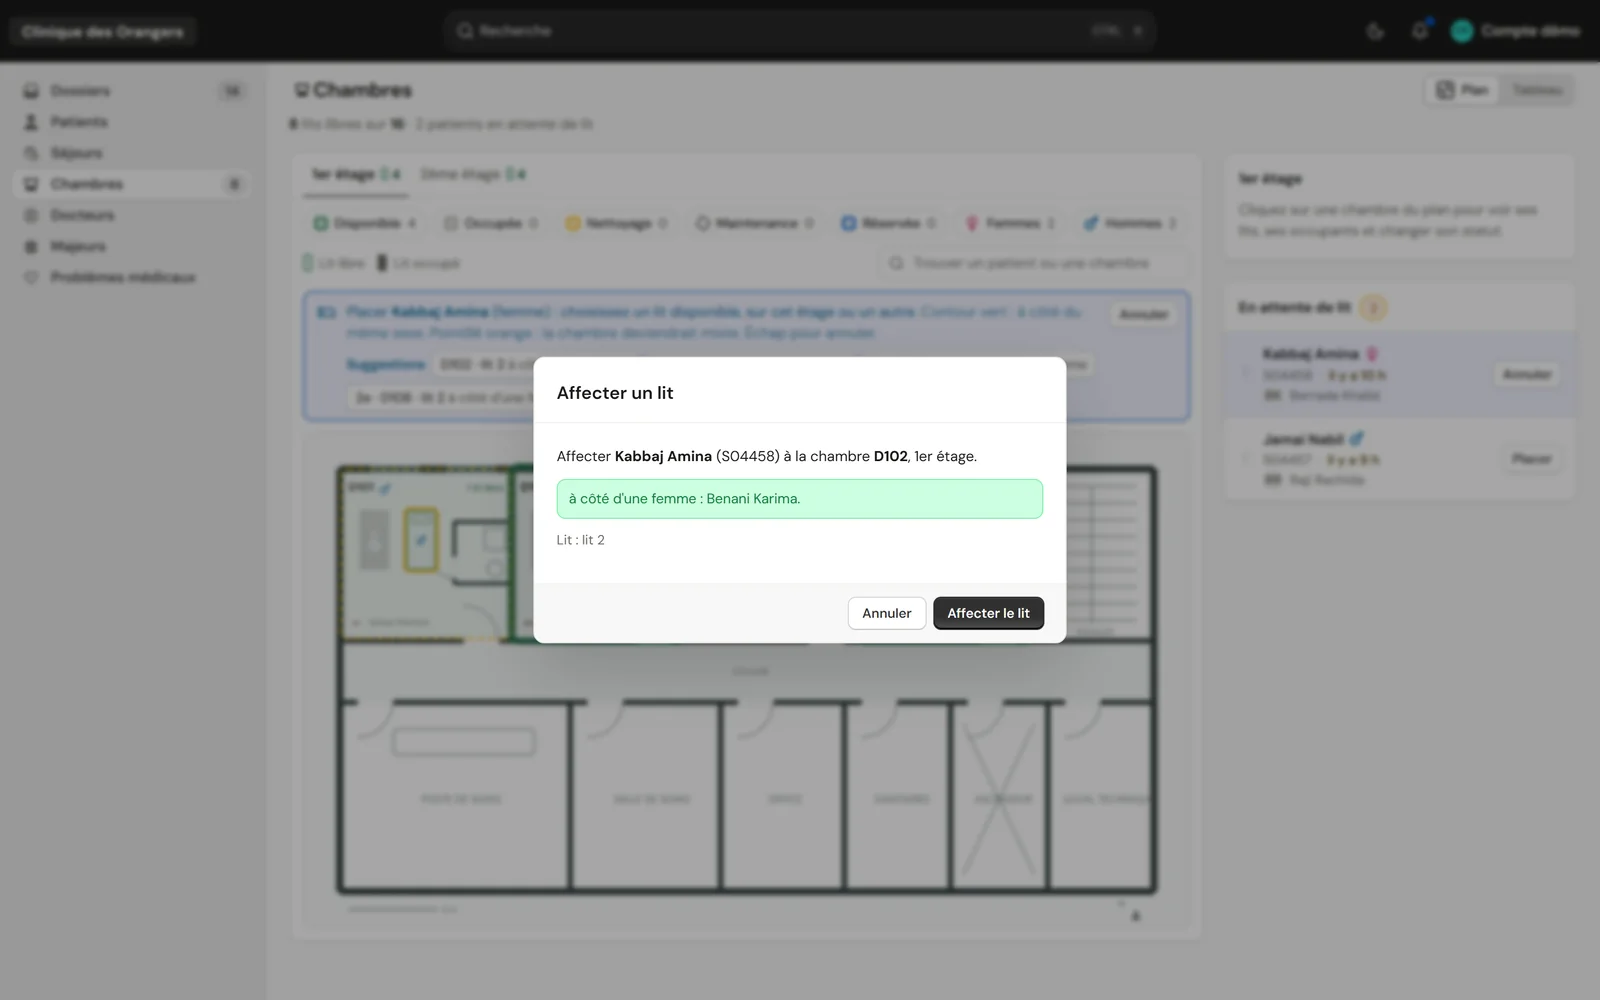The height and width of the screenshot is (1000, 1600).
Task: Switch to the Plan view
Action: coord(1463,90)
